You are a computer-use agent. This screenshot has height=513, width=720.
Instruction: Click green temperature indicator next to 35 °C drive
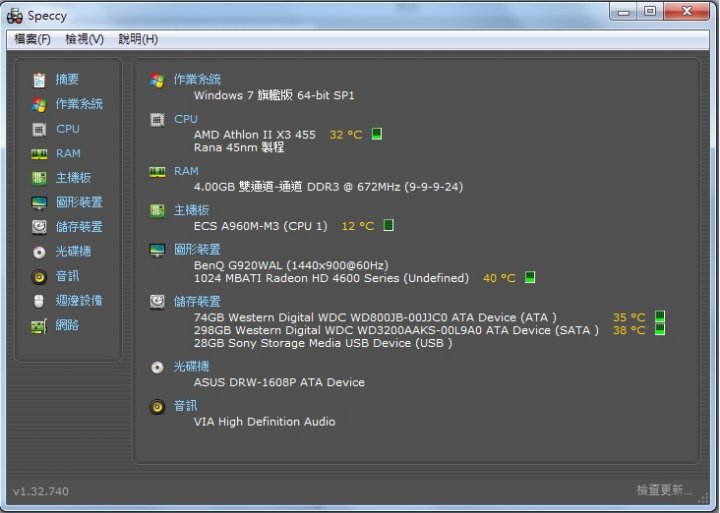pyautogui.click(x=660, y=316)
